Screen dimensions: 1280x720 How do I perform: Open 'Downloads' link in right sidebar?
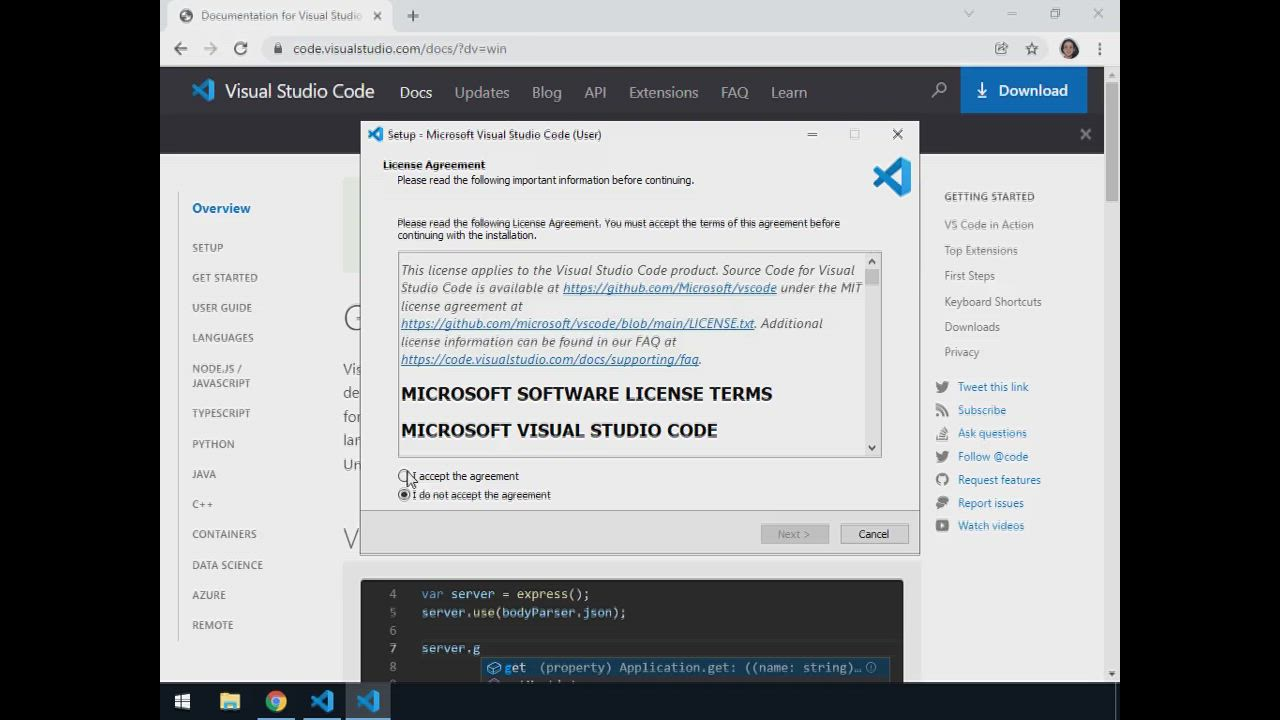coord(972,327)
